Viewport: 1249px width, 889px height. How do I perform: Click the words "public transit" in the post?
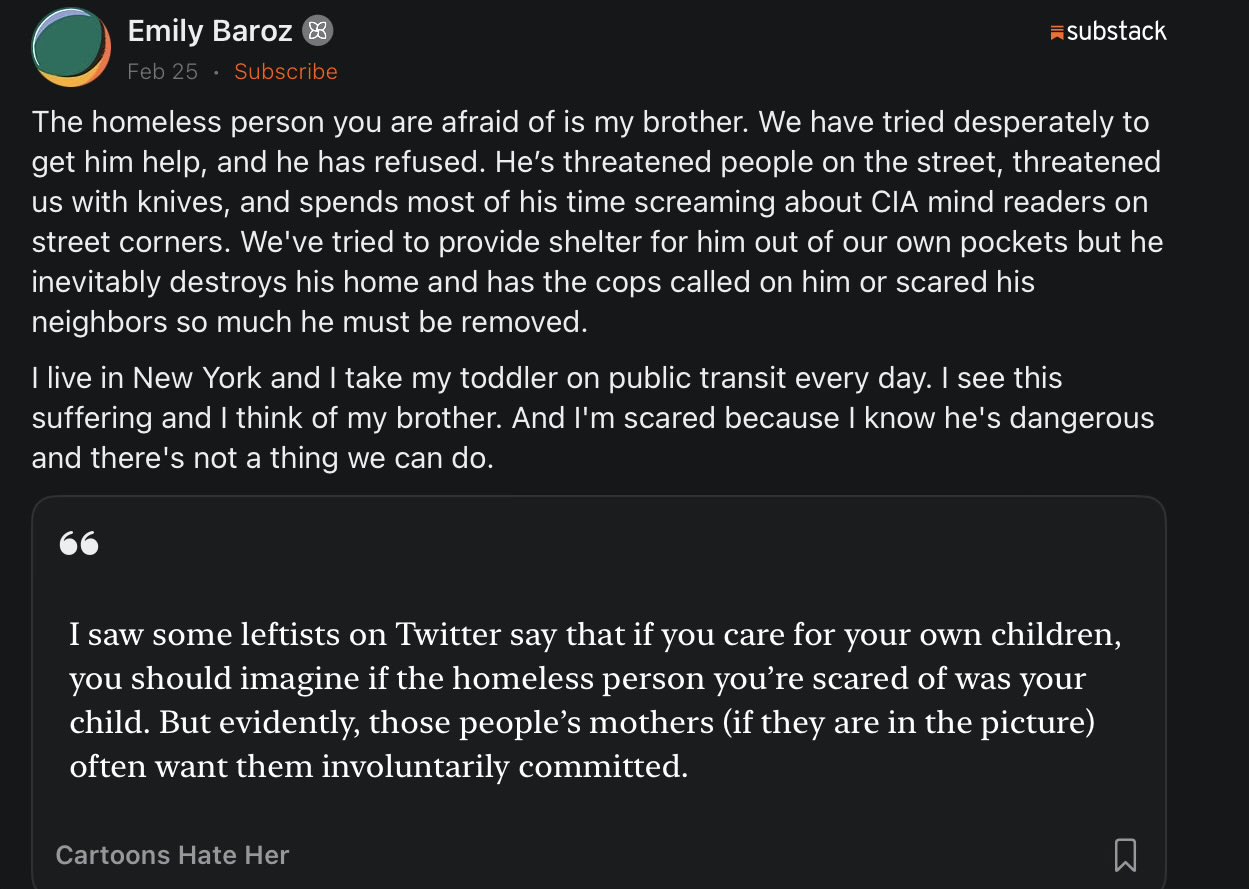697,378
